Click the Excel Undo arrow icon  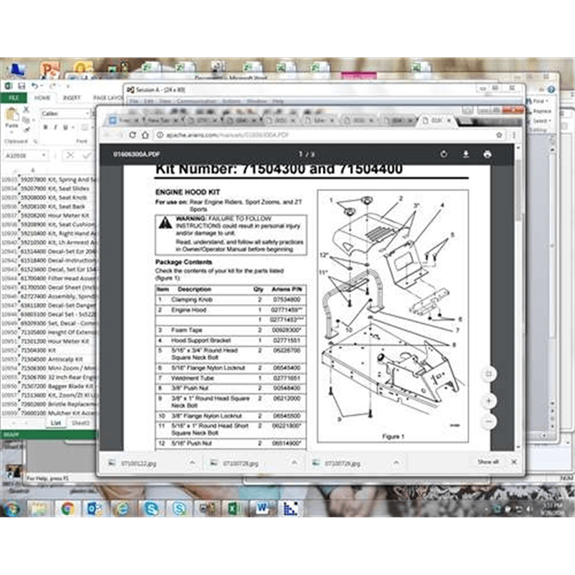pos(34,86)
